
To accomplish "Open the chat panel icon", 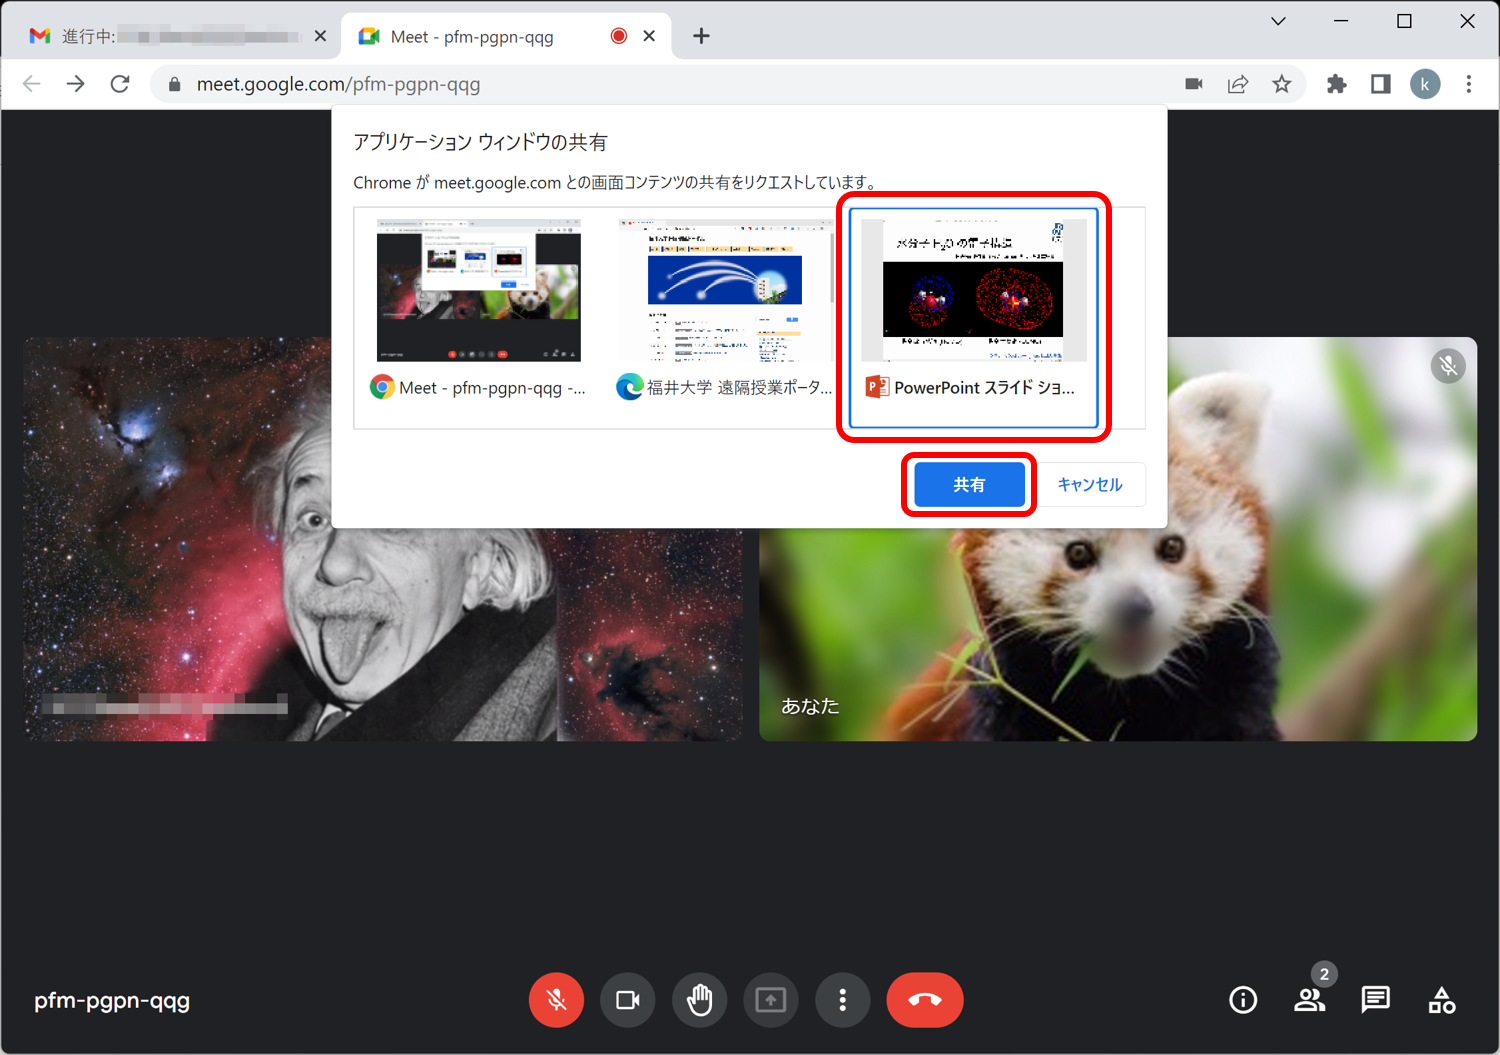I will click(x=1376, y=1000).
